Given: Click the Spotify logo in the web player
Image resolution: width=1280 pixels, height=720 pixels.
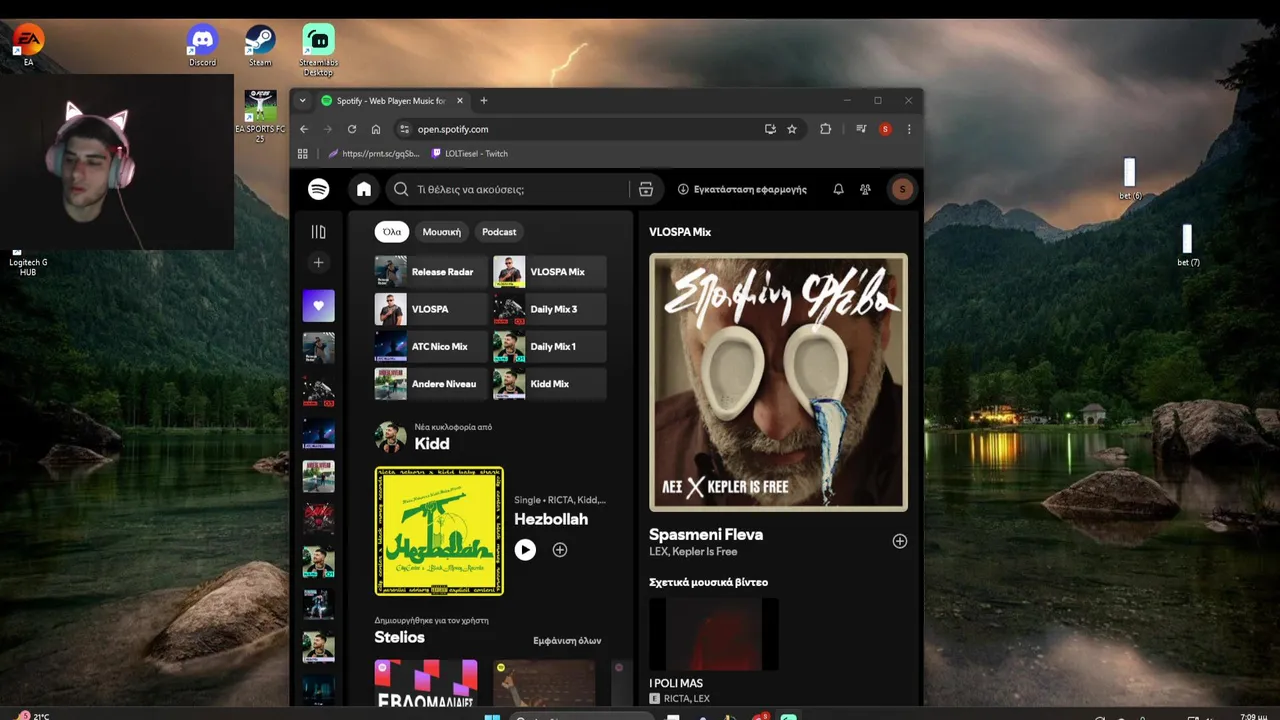Looking at the screenshot, I should click(318, 189).
